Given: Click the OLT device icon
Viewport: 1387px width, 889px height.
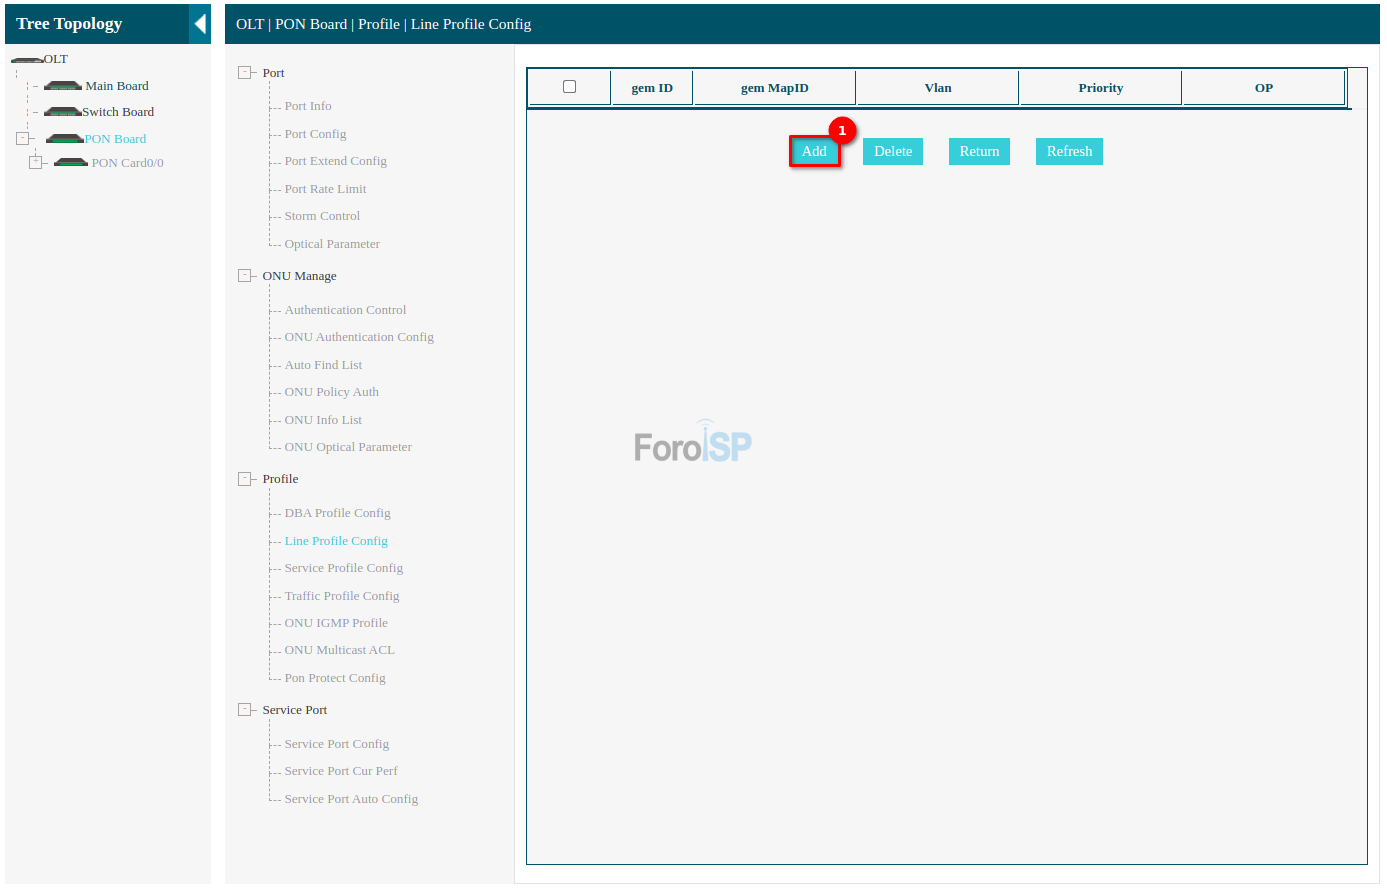Looking at the screenshot, I should (x=26, y=60).
